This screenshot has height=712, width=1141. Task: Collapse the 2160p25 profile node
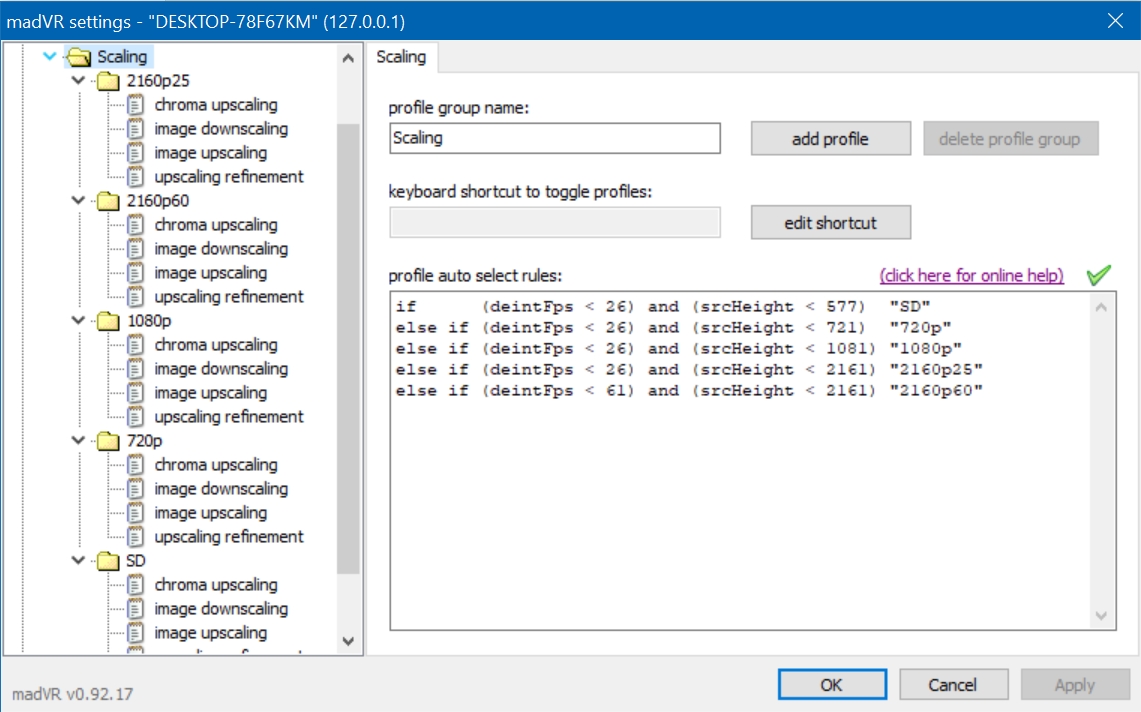tap(79, 80)
